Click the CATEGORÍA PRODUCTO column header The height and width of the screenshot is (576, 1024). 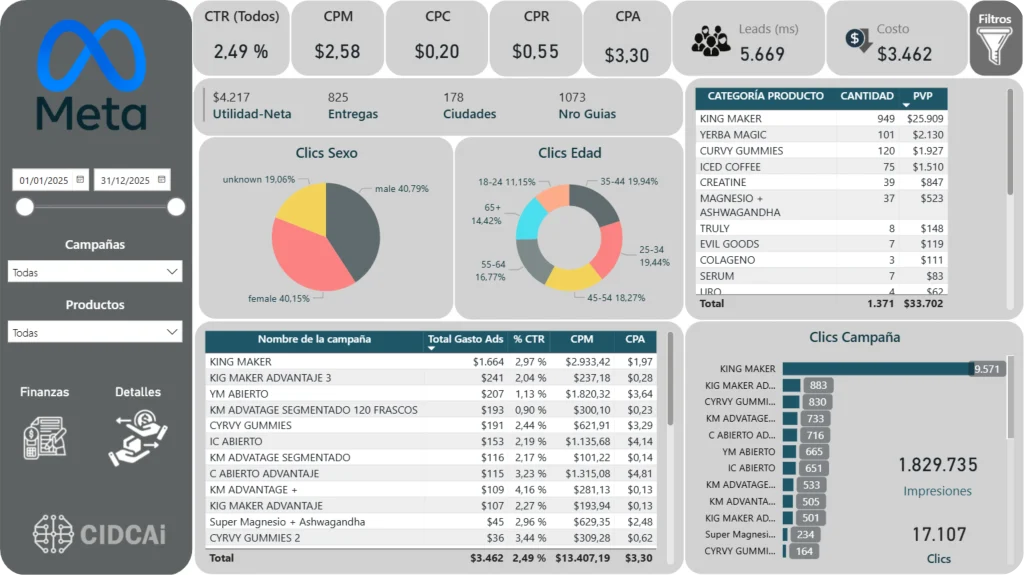[x=765, y=97]
